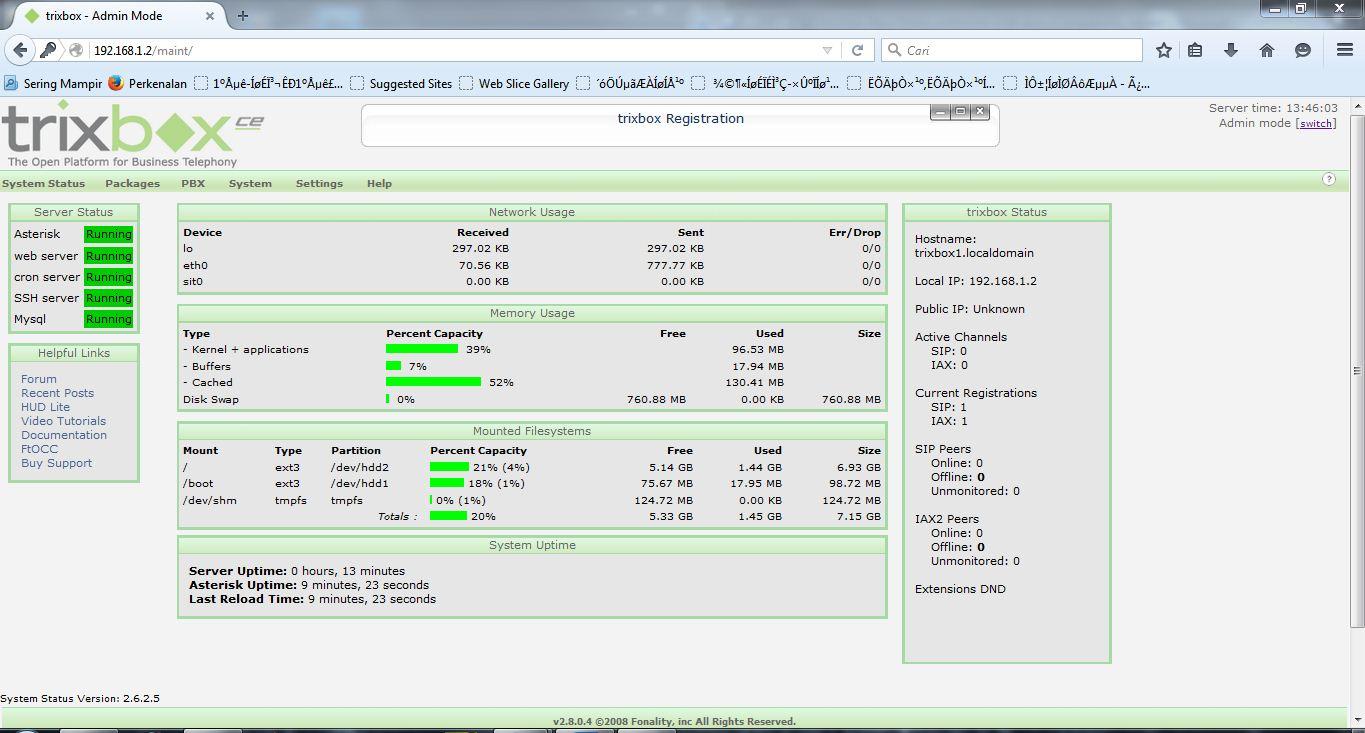The image size is (1365, 733).
Task: Click the Mounted Filesystems panel header
Action: point(532,431)
